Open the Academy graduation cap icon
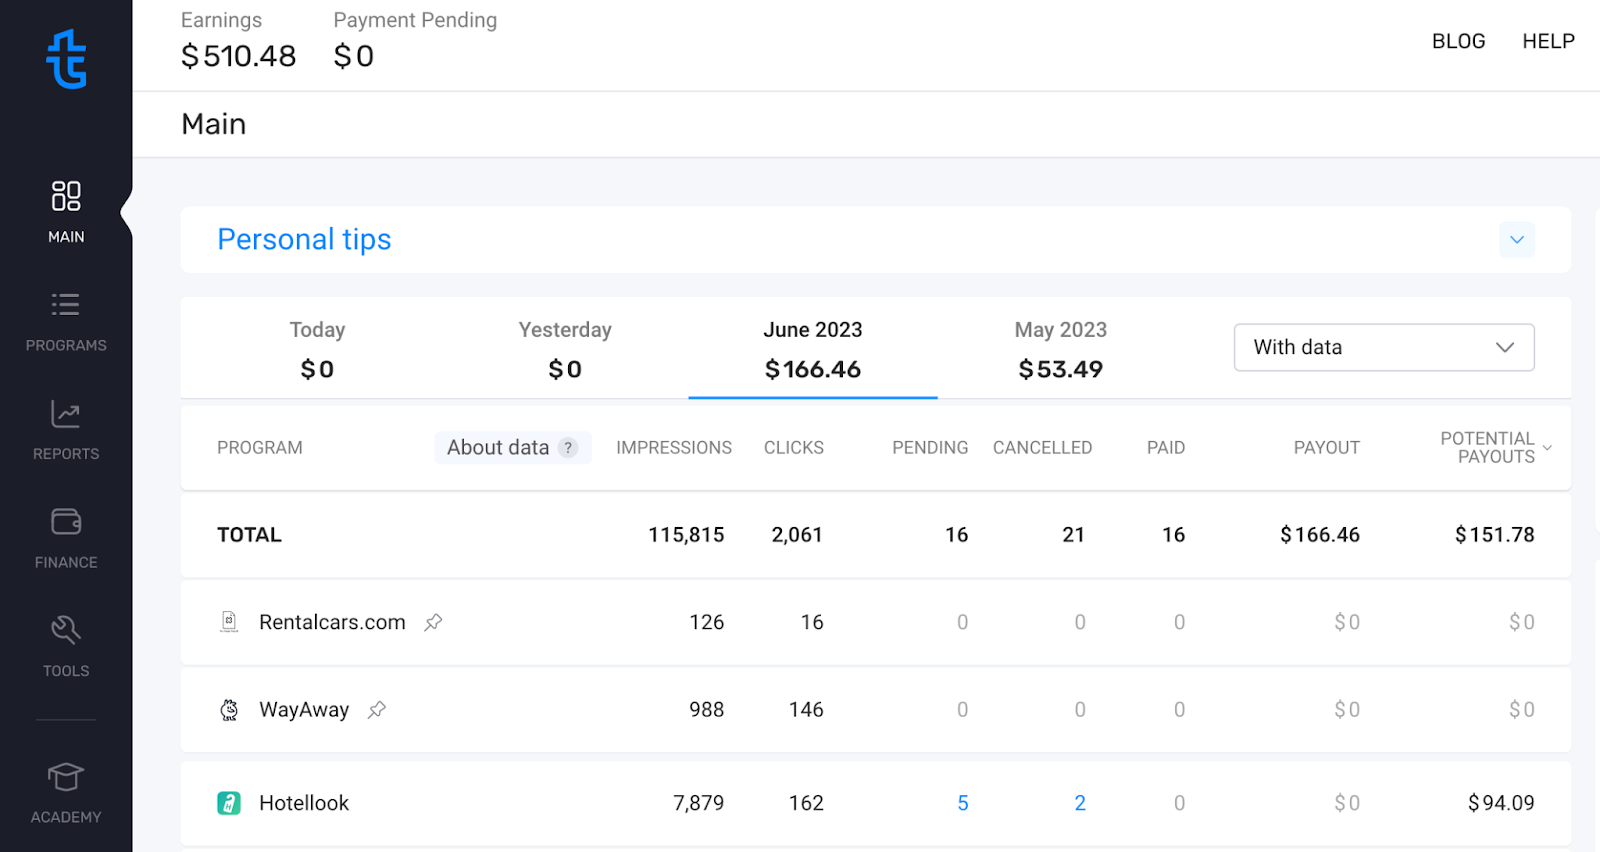Screen dimensions: 1600x852 [x=66, y=777]
